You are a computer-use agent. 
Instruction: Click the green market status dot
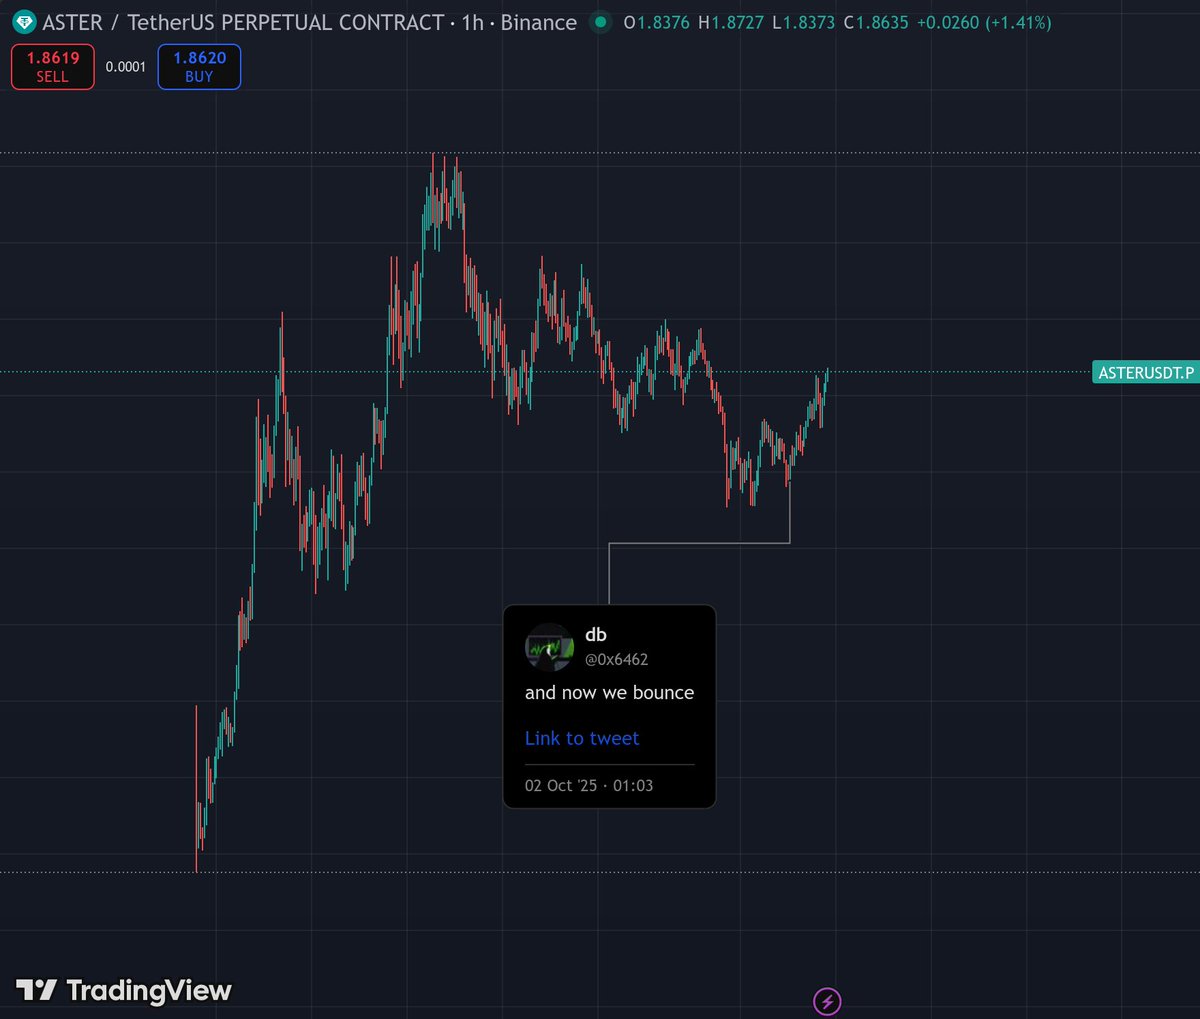[x=600, y=22]
